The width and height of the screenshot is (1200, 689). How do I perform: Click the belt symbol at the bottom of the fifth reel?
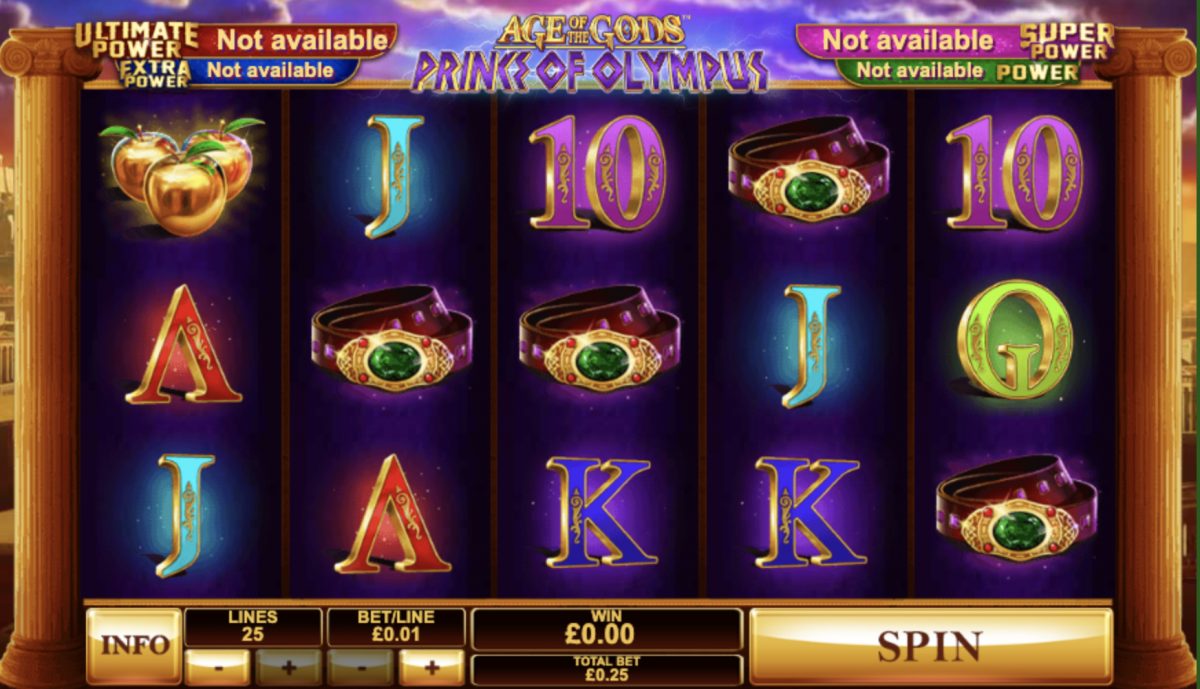coord(1016,510)
